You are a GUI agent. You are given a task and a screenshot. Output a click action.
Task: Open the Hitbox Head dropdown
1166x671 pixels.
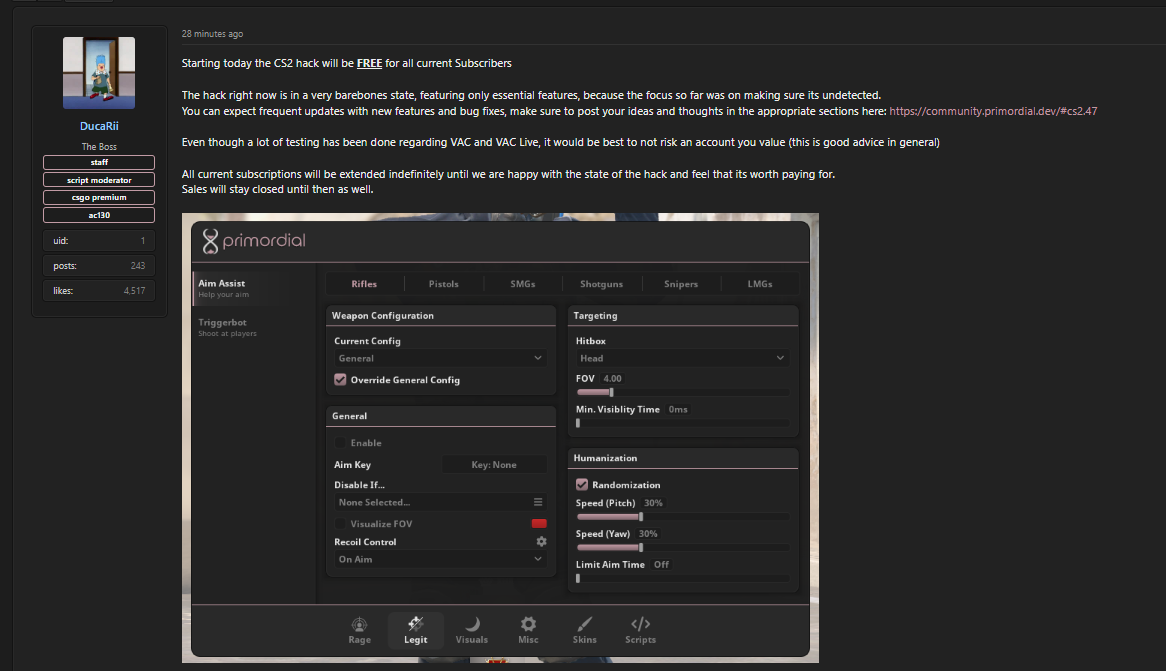coord(682,358)
